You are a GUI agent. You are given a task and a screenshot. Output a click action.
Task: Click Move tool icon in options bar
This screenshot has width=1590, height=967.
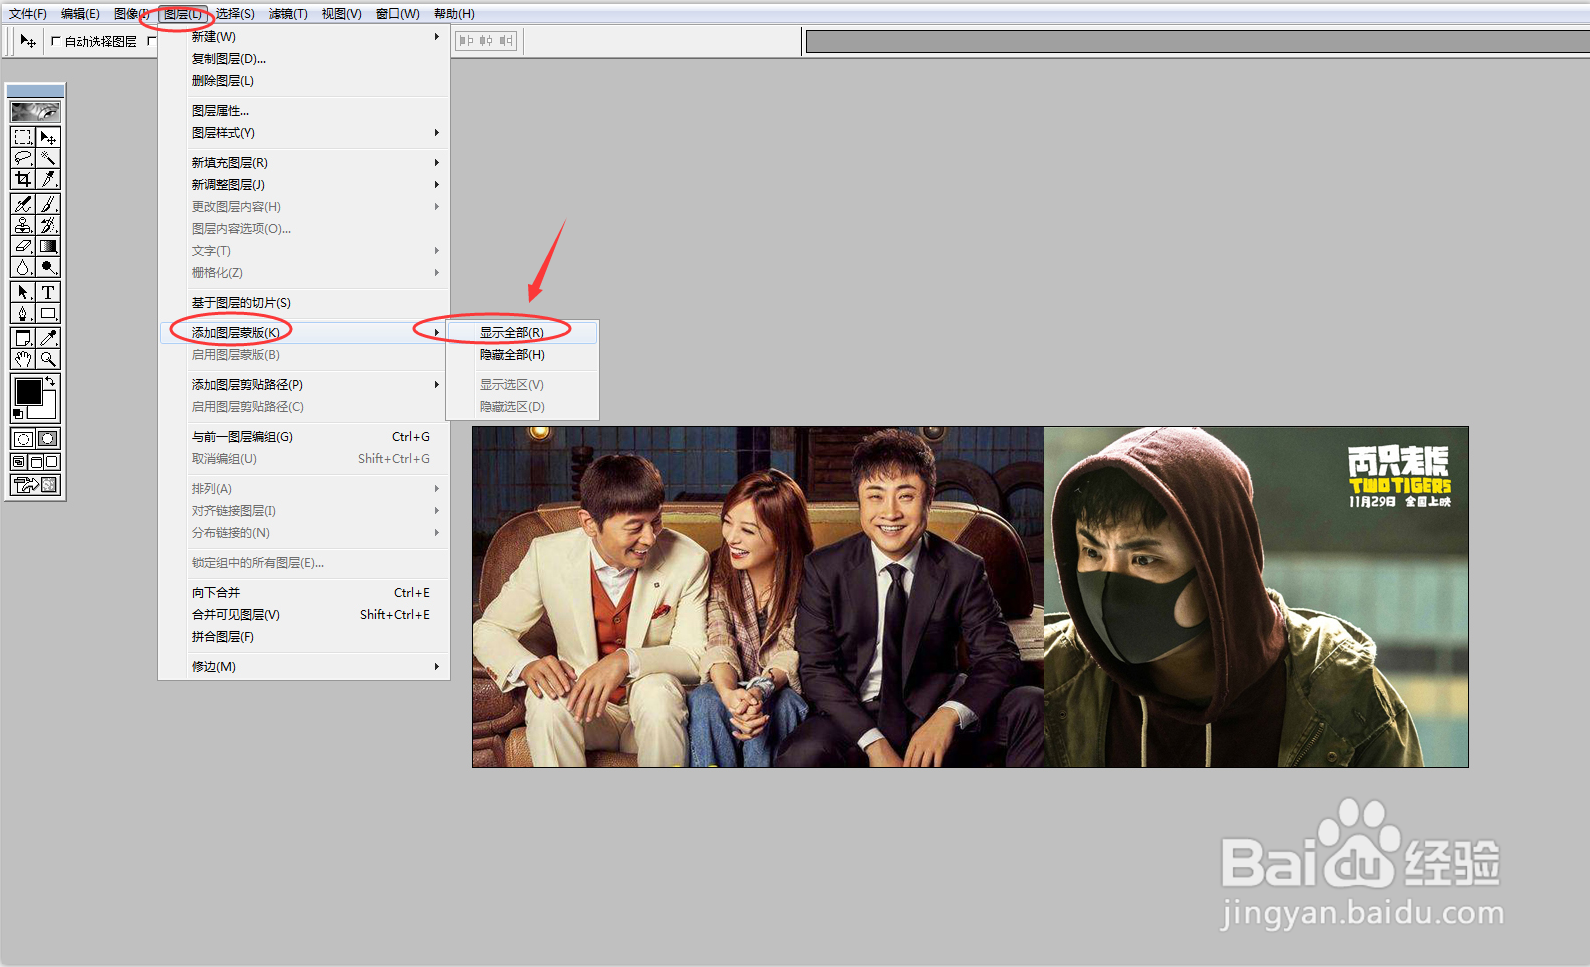pyautogui.click(x=28, y=41)
